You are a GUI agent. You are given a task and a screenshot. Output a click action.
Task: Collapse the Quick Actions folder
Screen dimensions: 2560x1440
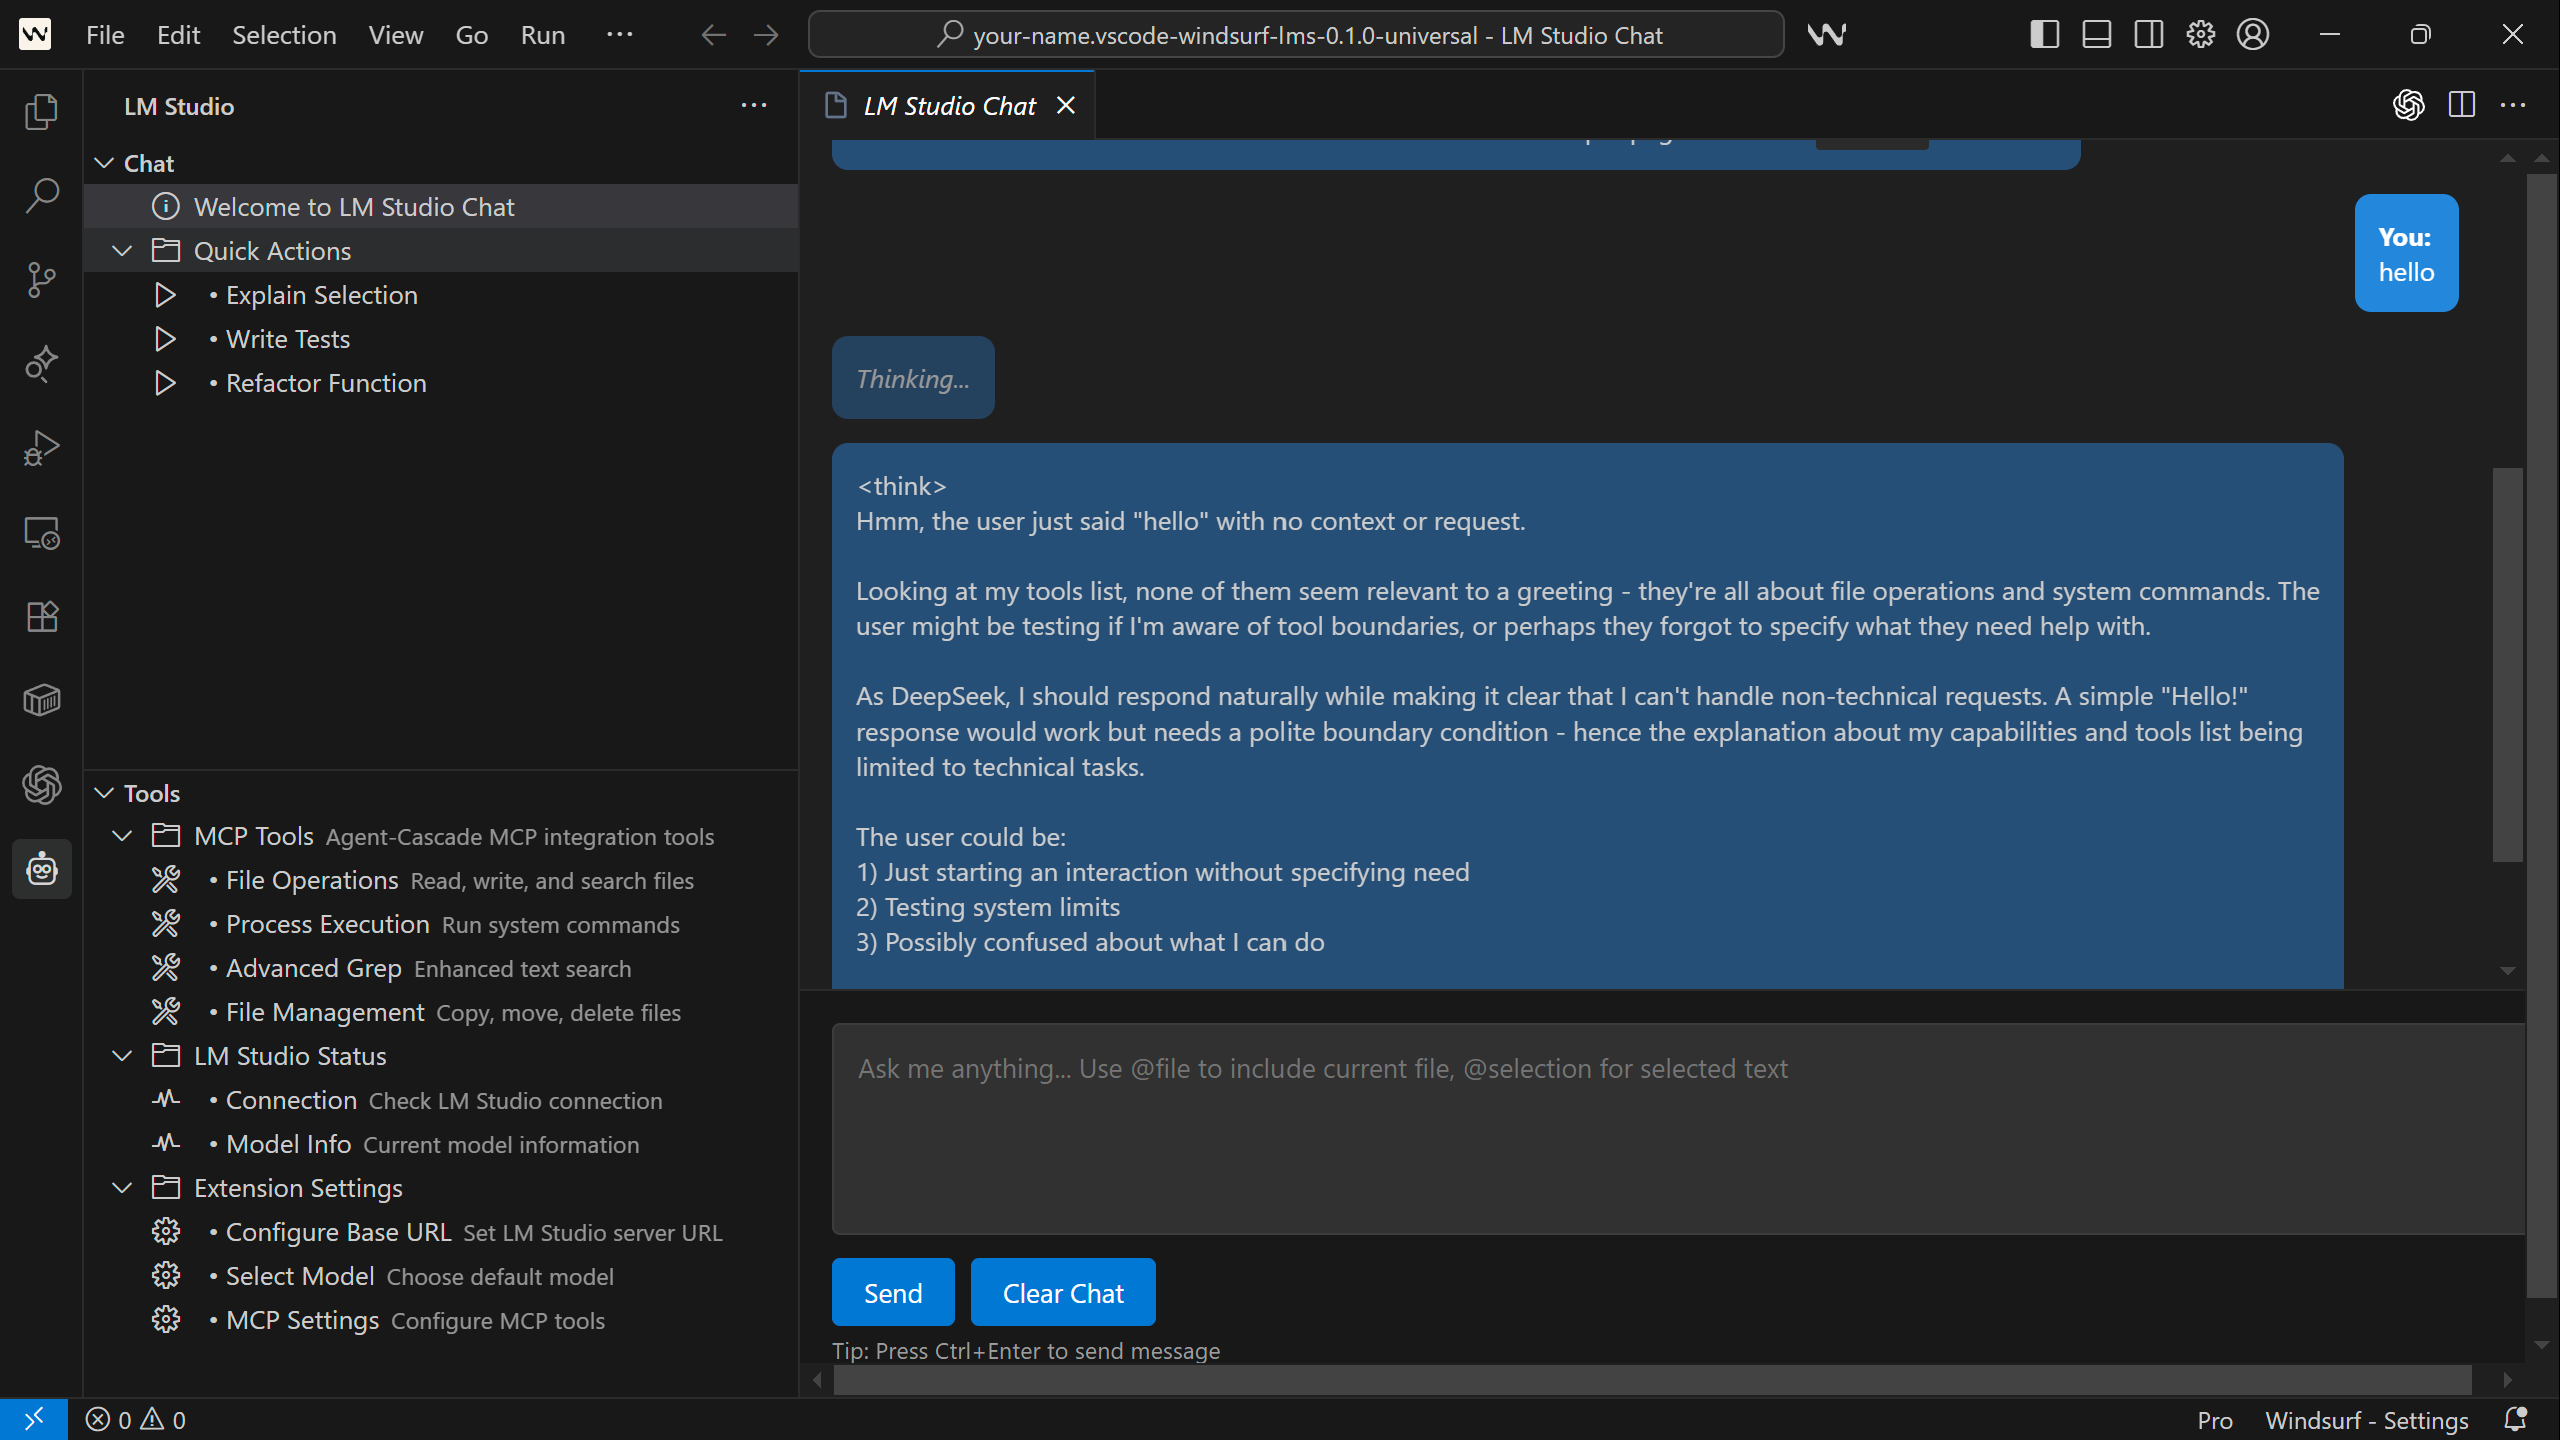pos(122,251)
